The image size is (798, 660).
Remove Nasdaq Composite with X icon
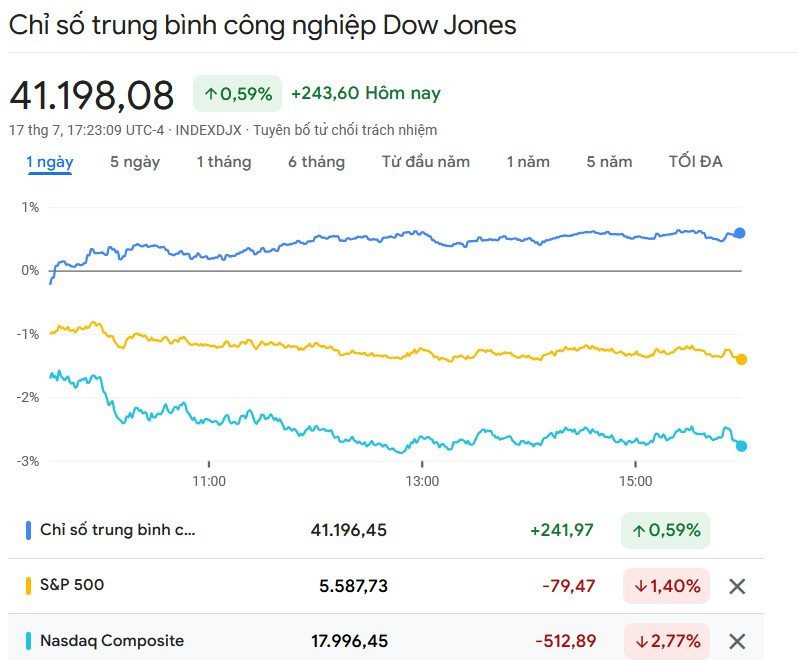737,641
